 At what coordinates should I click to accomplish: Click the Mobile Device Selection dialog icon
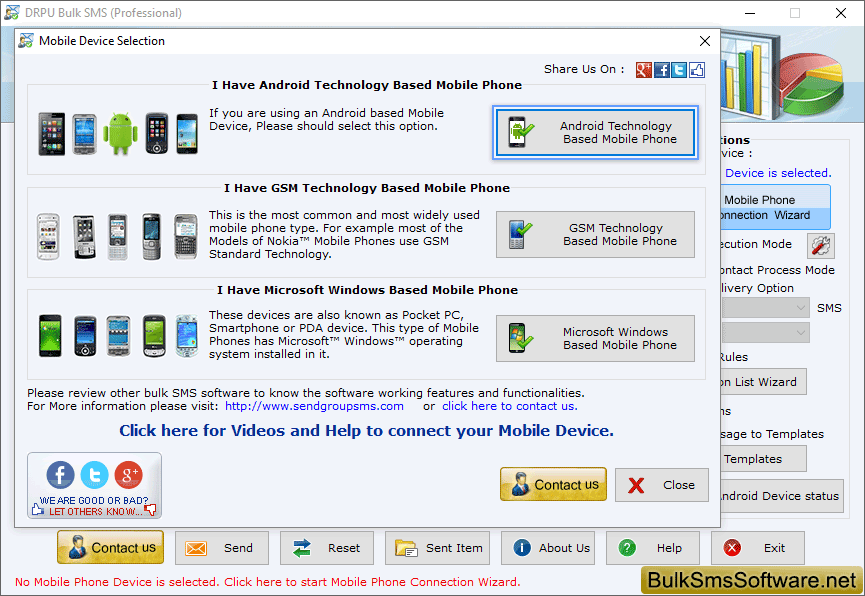click(25, 41)
